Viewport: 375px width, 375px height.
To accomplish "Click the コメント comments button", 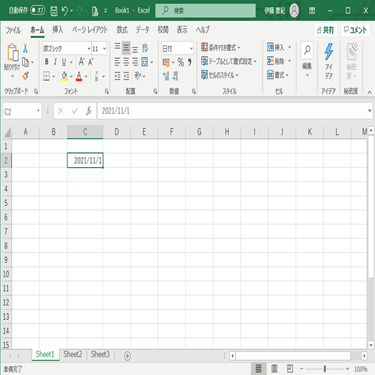I will tap(355, 30).
